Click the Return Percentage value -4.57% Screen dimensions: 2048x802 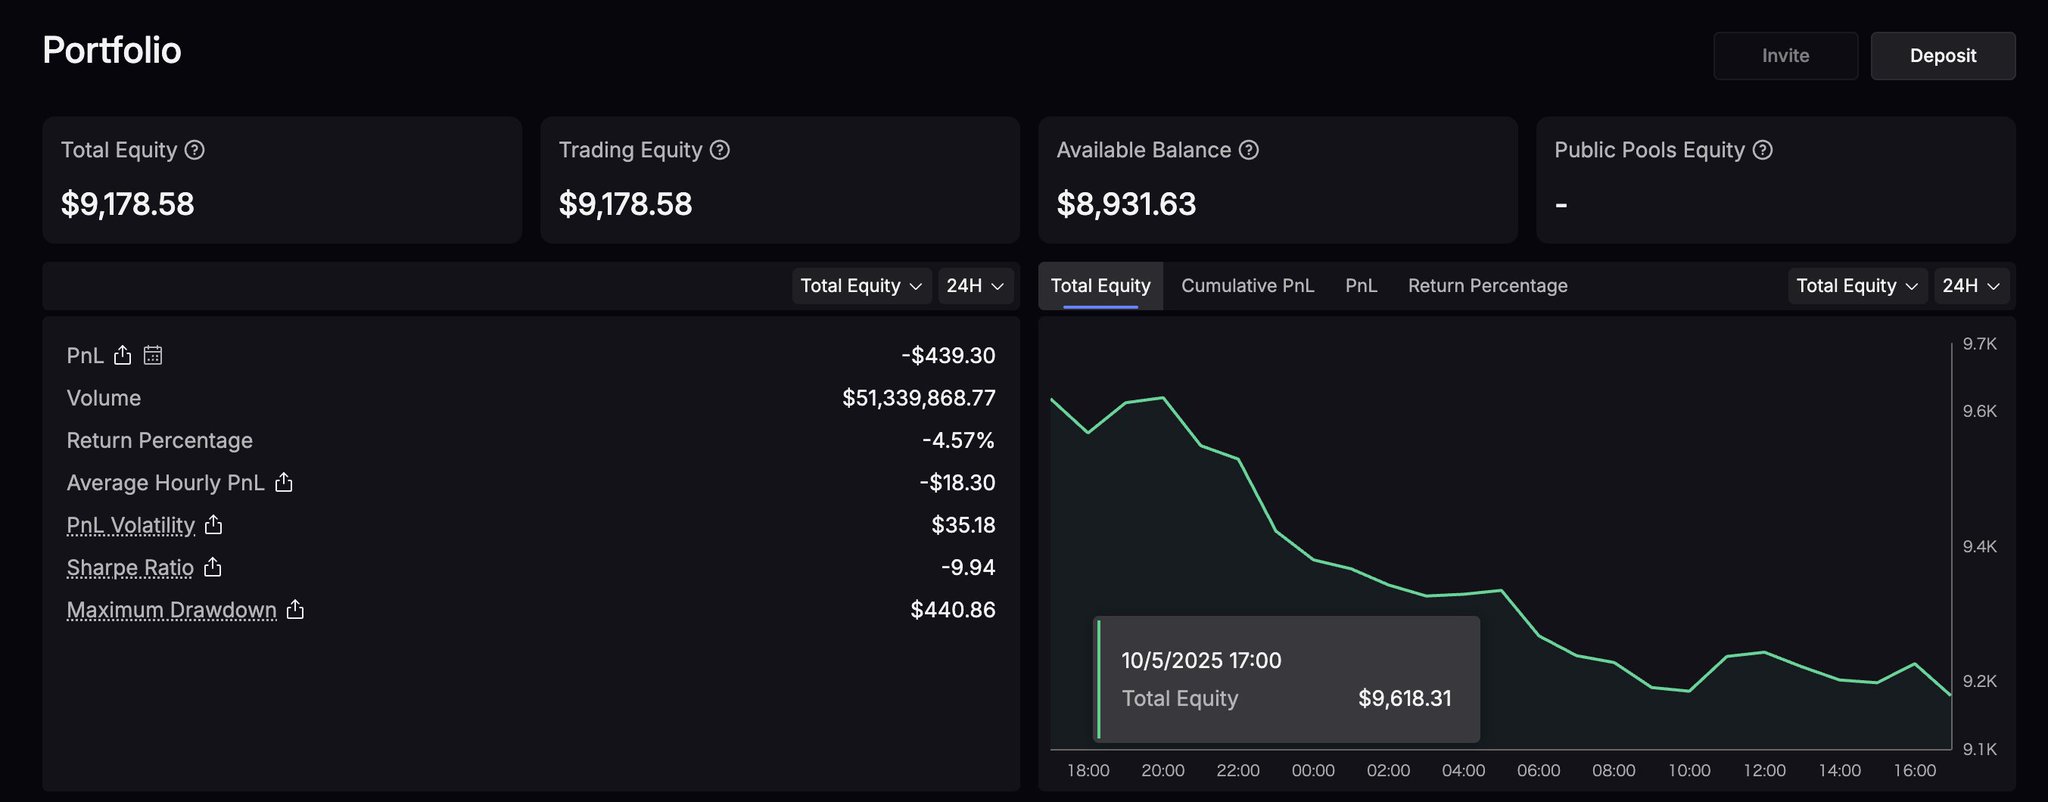tap(959, 440)
